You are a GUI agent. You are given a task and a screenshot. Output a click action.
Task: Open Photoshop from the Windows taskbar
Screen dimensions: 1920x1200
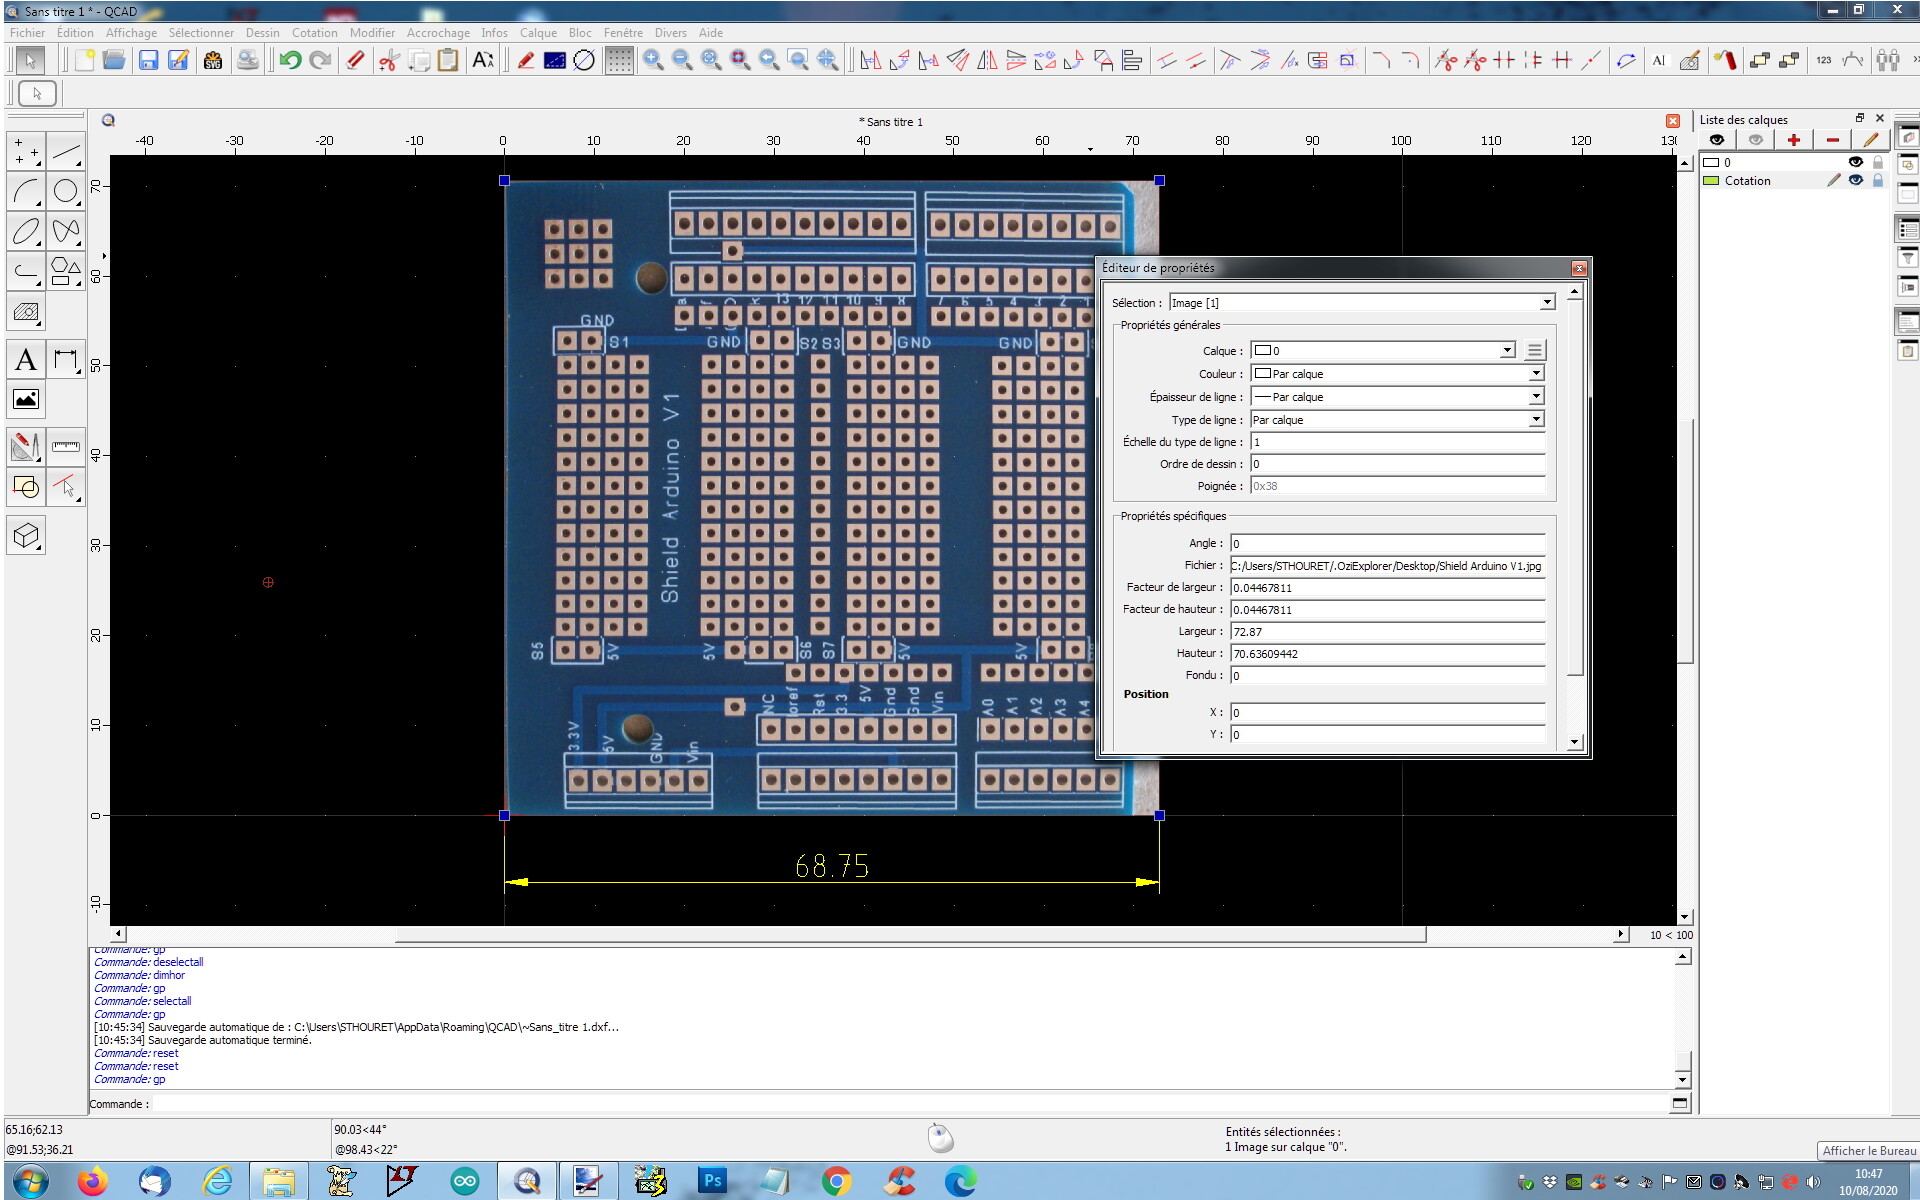pyautogui.click(x=712, y=1181)
